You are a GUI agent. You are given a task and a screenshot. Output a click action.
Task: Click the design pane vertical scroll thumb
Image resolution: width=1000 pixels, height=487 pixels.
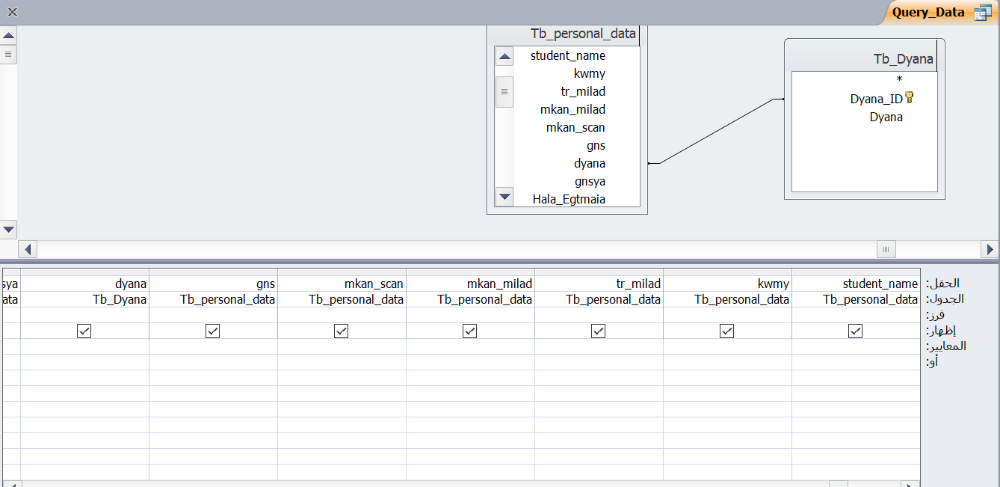tap(8, 54)
